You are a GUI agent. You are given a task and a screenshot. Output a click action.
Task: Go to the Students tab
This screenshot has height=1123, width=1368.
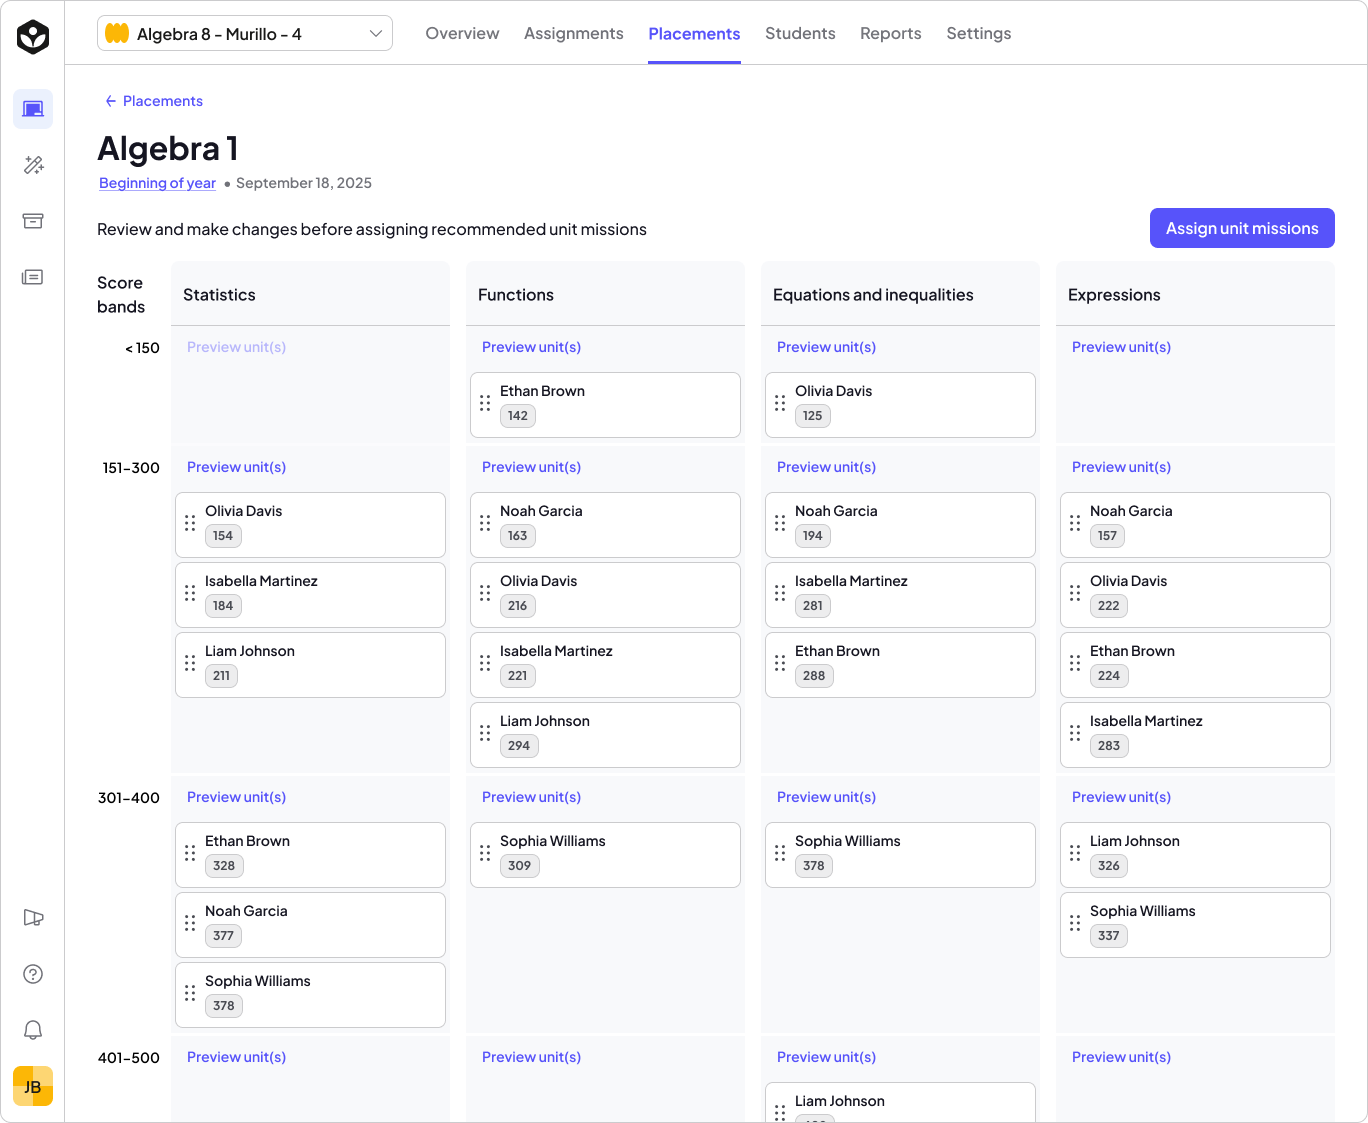click(x=800, y=34)
